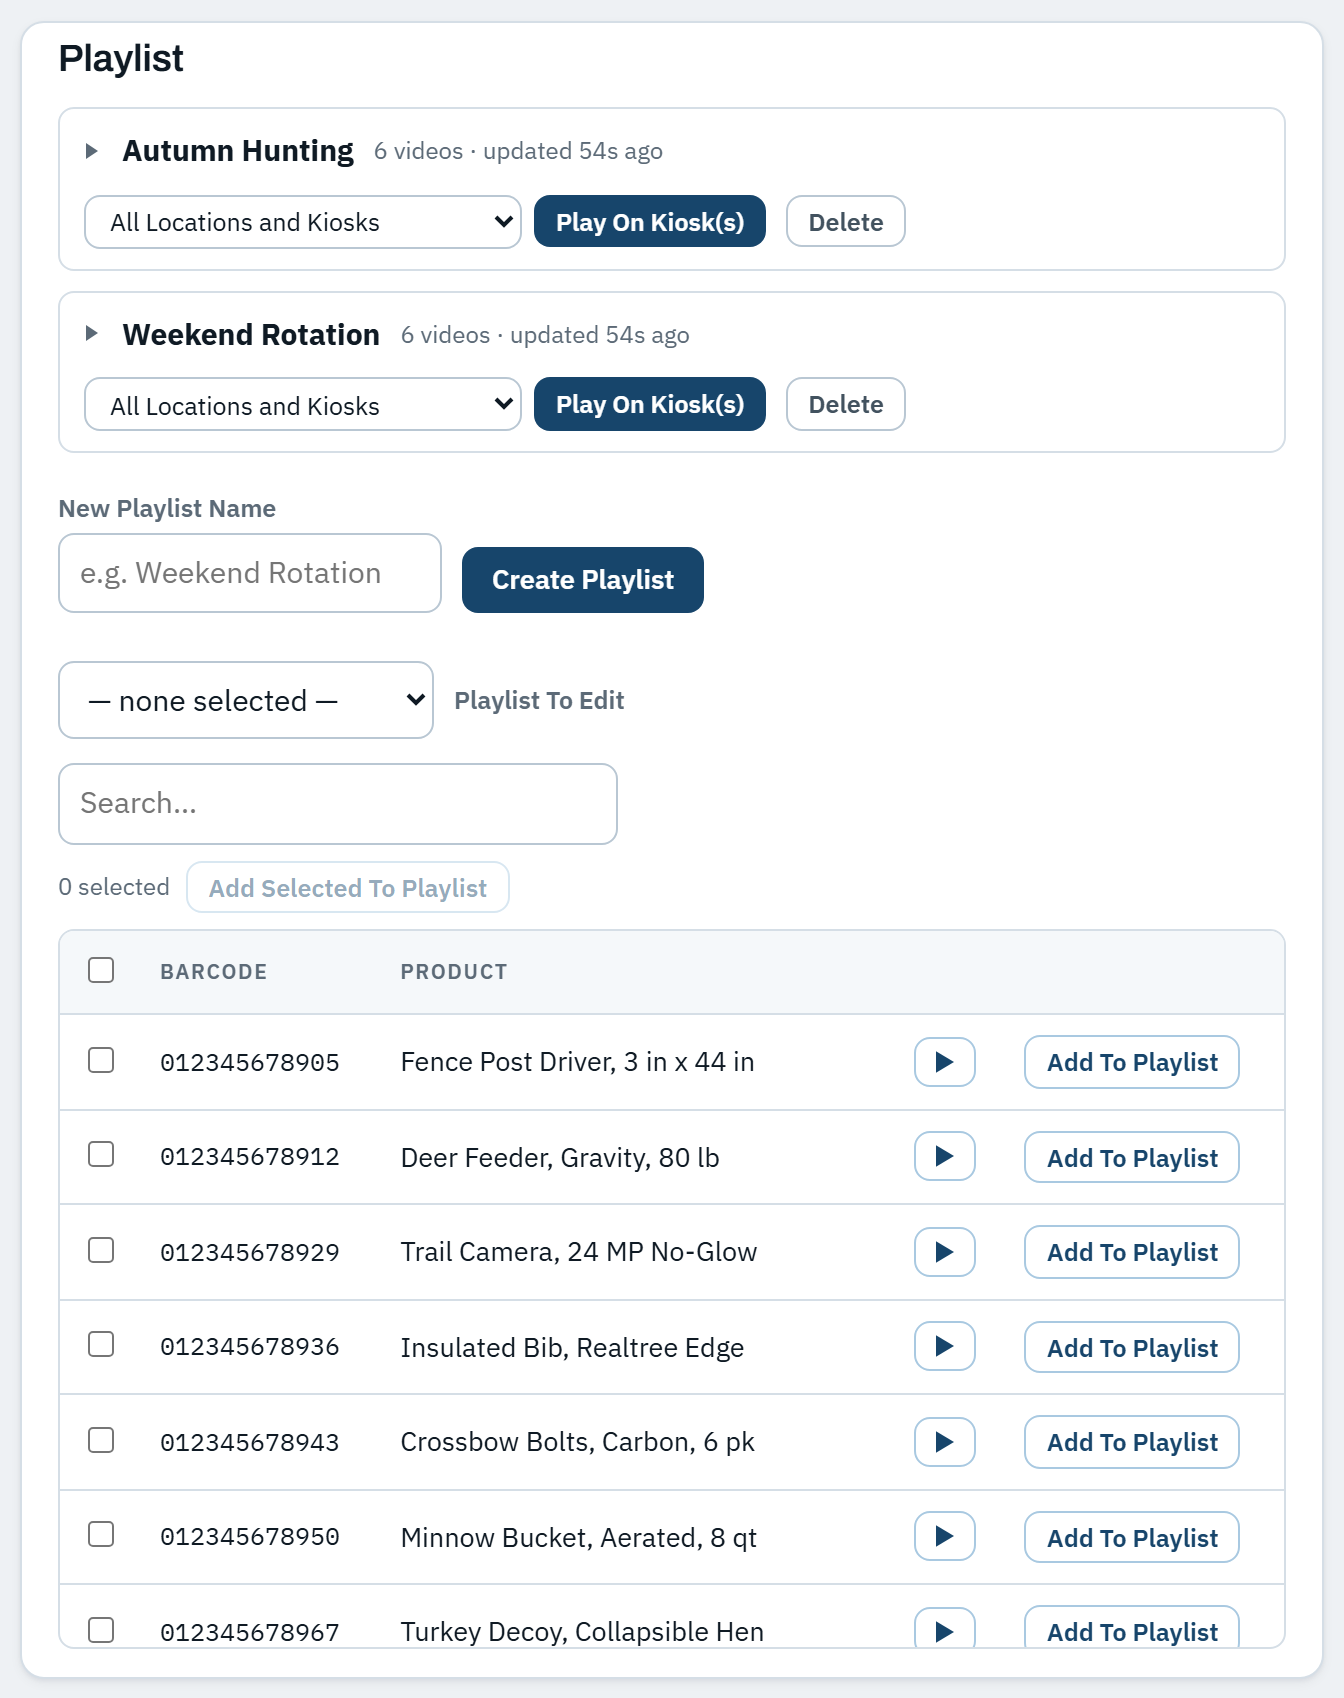This screenshot has width=1344, height=1698.
Task: Play preview video for Deer Feeder
Action: click(944, 1157)
